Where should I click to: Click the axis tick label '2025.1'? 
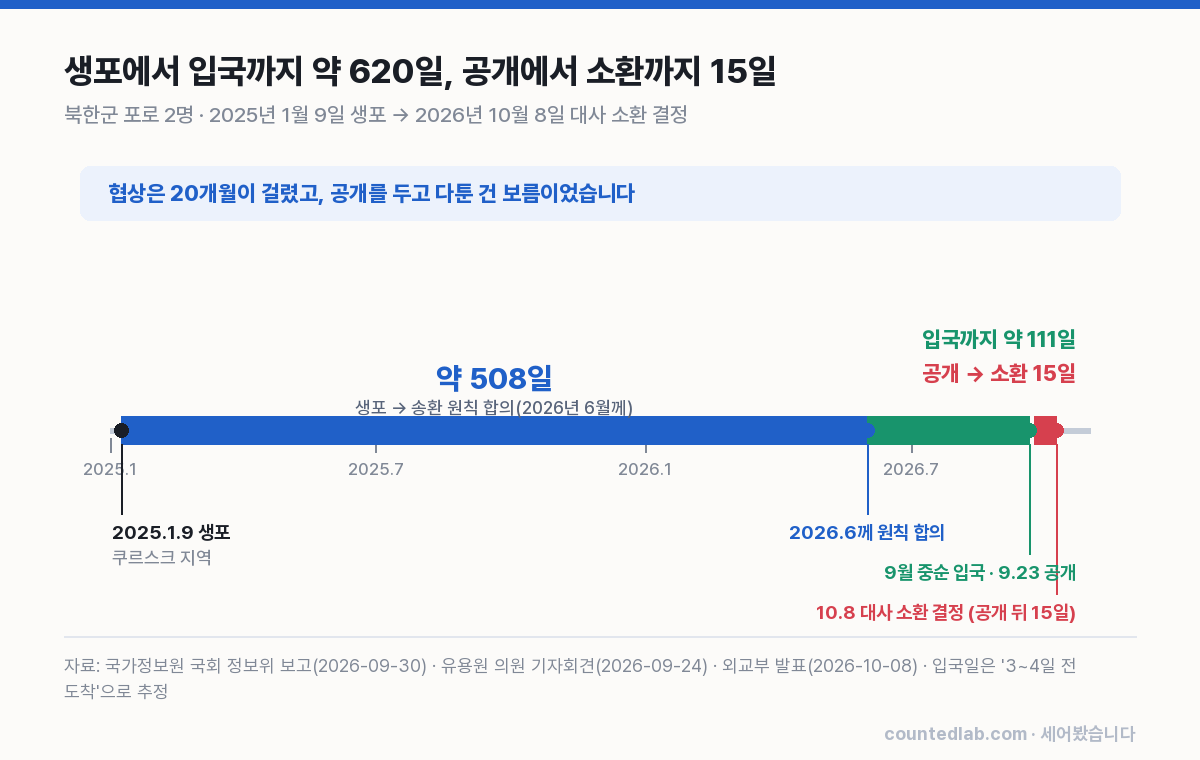(110, 469)
